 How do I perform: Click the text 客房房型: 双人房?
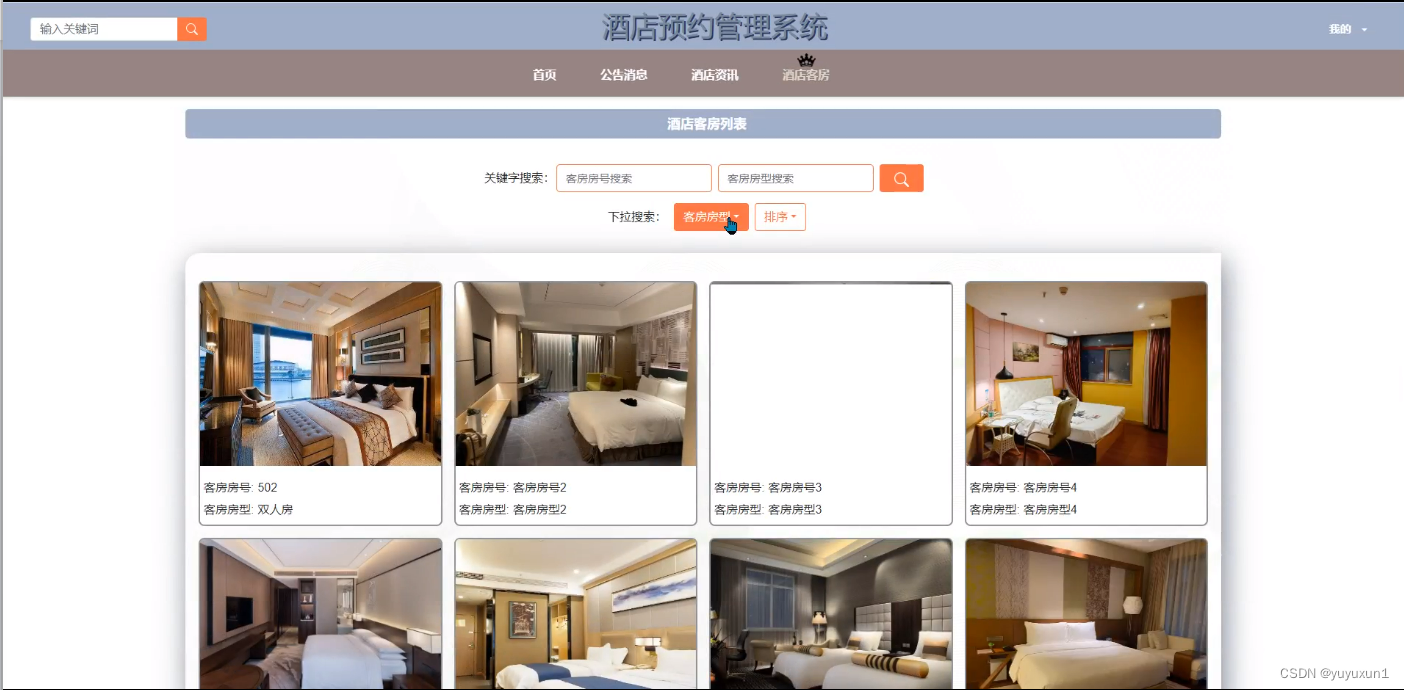coord(249,510)
